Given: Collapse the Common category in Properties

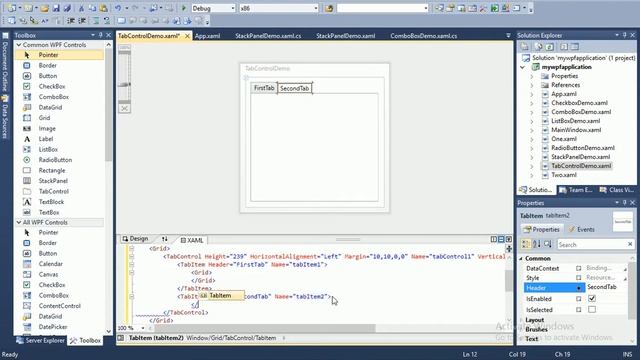Looking at the screenshot, I should tap(521, 259).
